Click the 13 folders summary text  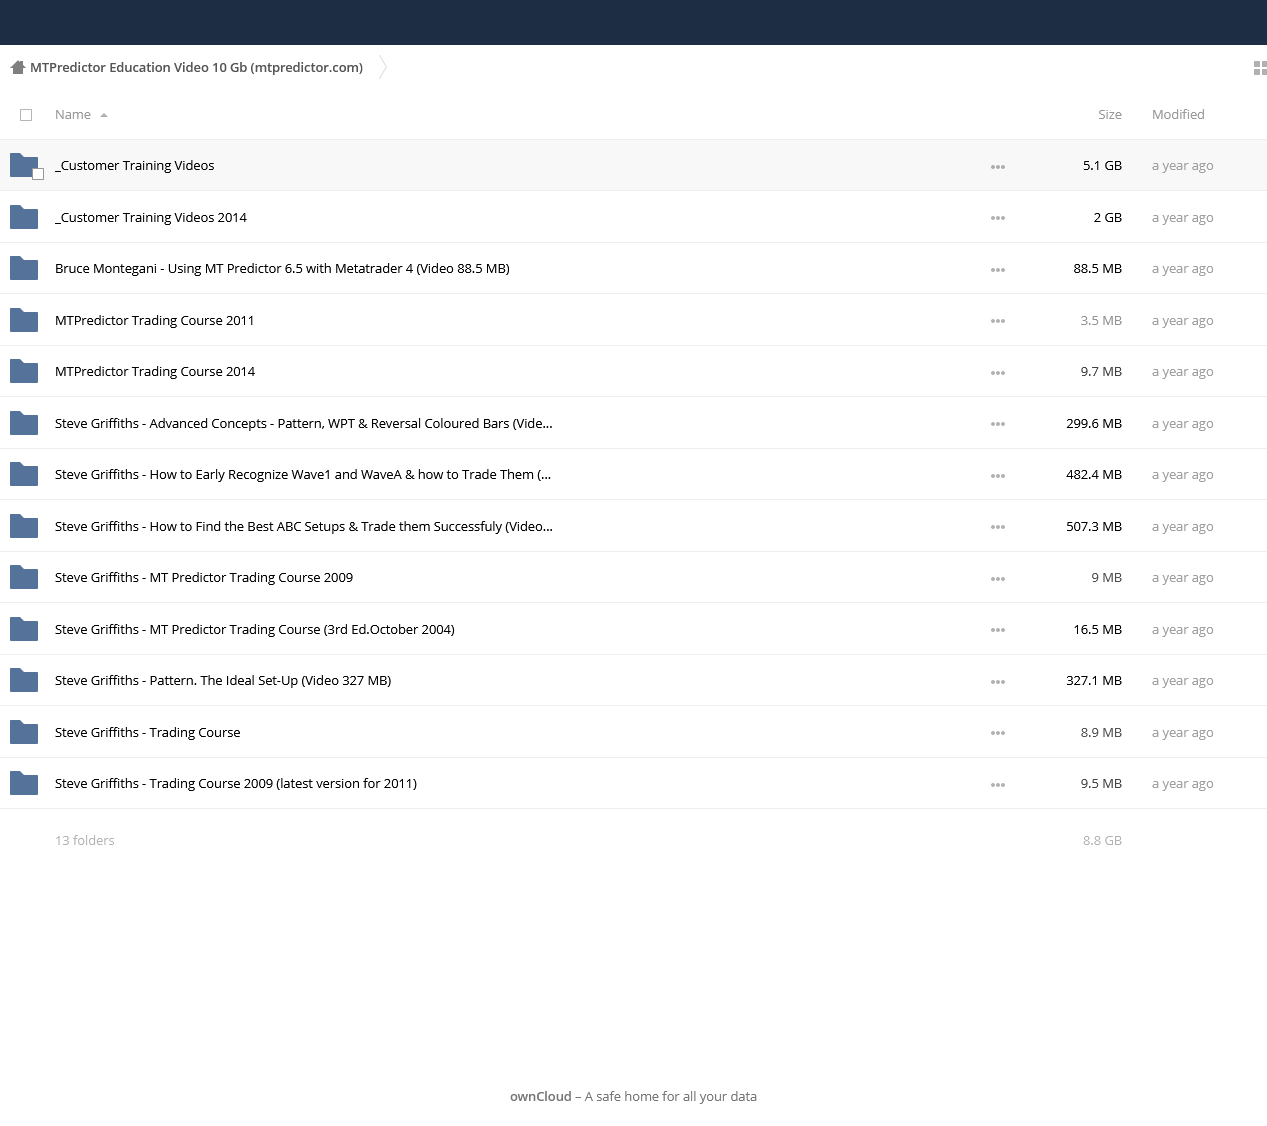[x=85, y=840]
